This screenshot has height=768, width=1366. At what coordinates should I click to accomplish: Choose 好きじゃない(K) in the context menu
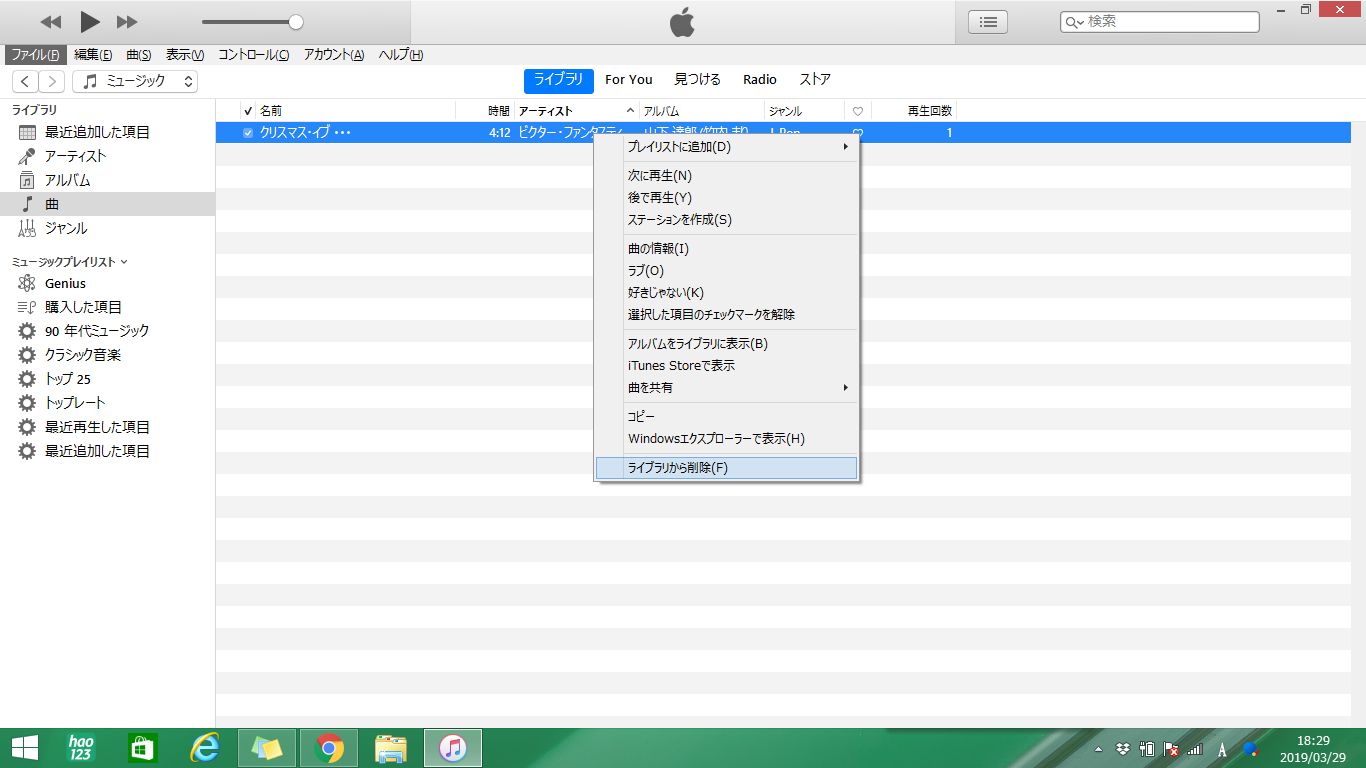pyautogui.click(x=727, y=293)
